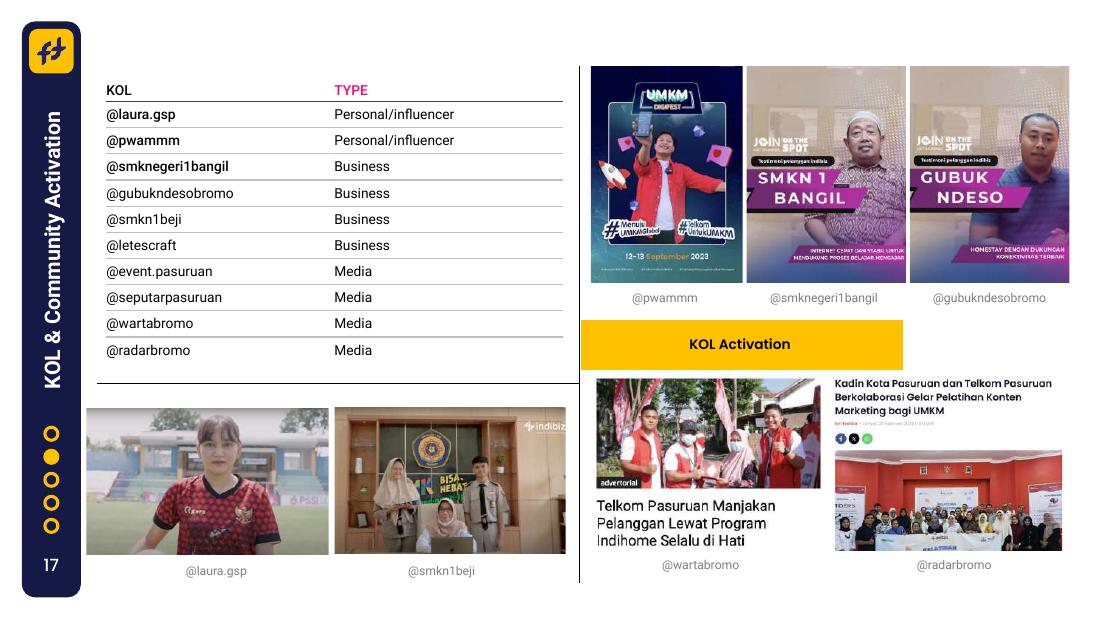Click 'Business' in the @letescraft row
Screen dimensions: 1100x619
point(361,246)
